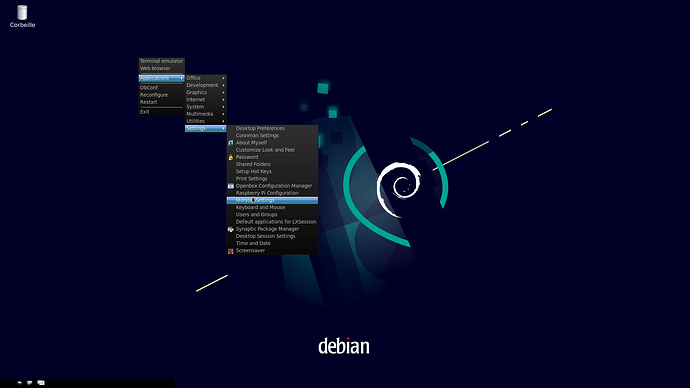Expand the Office submenu
Screen dimensions: 690x388
click(x=206, y=78)
